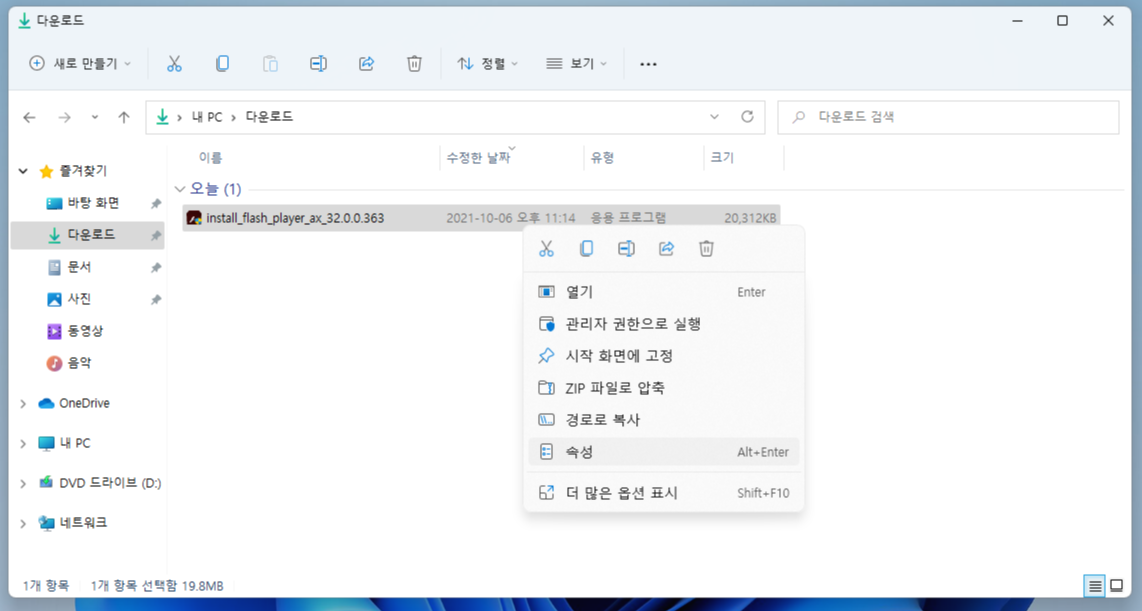1142x611 pixels.
Task: Click 내 PC in the address breadcrumb
Action: 207,117
